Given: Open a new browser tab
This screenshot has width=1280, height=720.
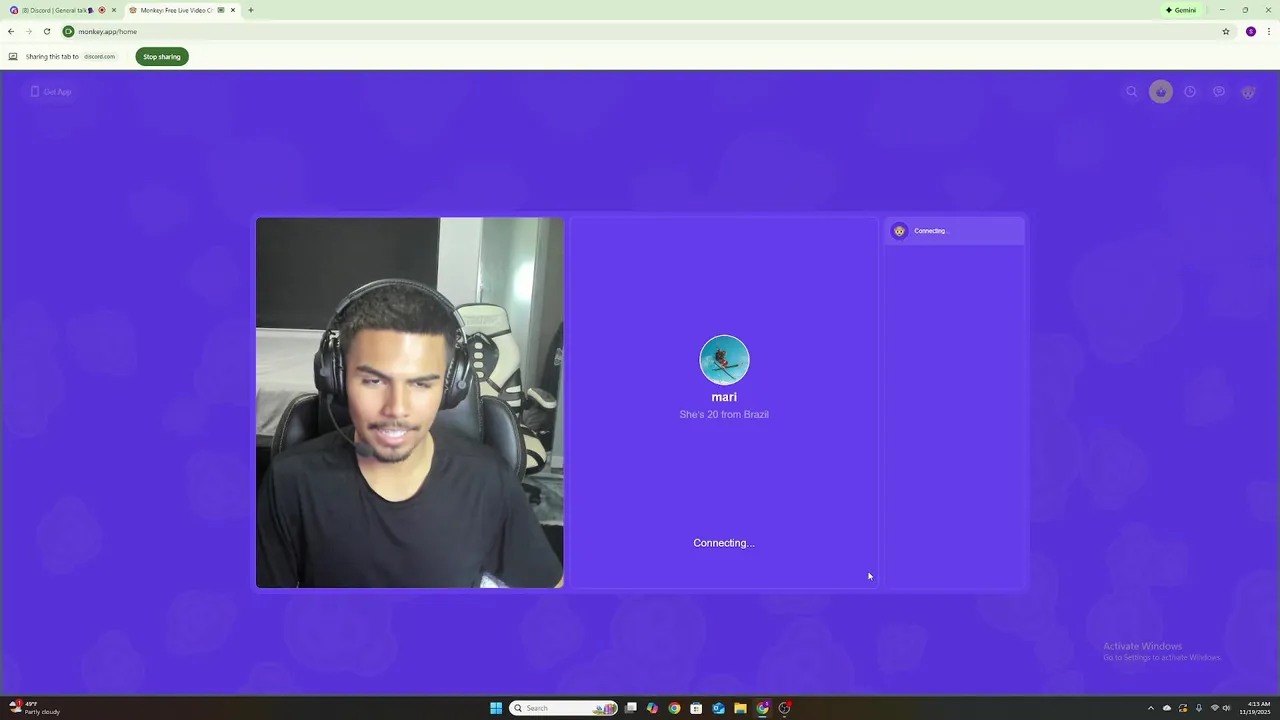Looking at the screenshot, I should pyautogui.click(x=250, y=10).
